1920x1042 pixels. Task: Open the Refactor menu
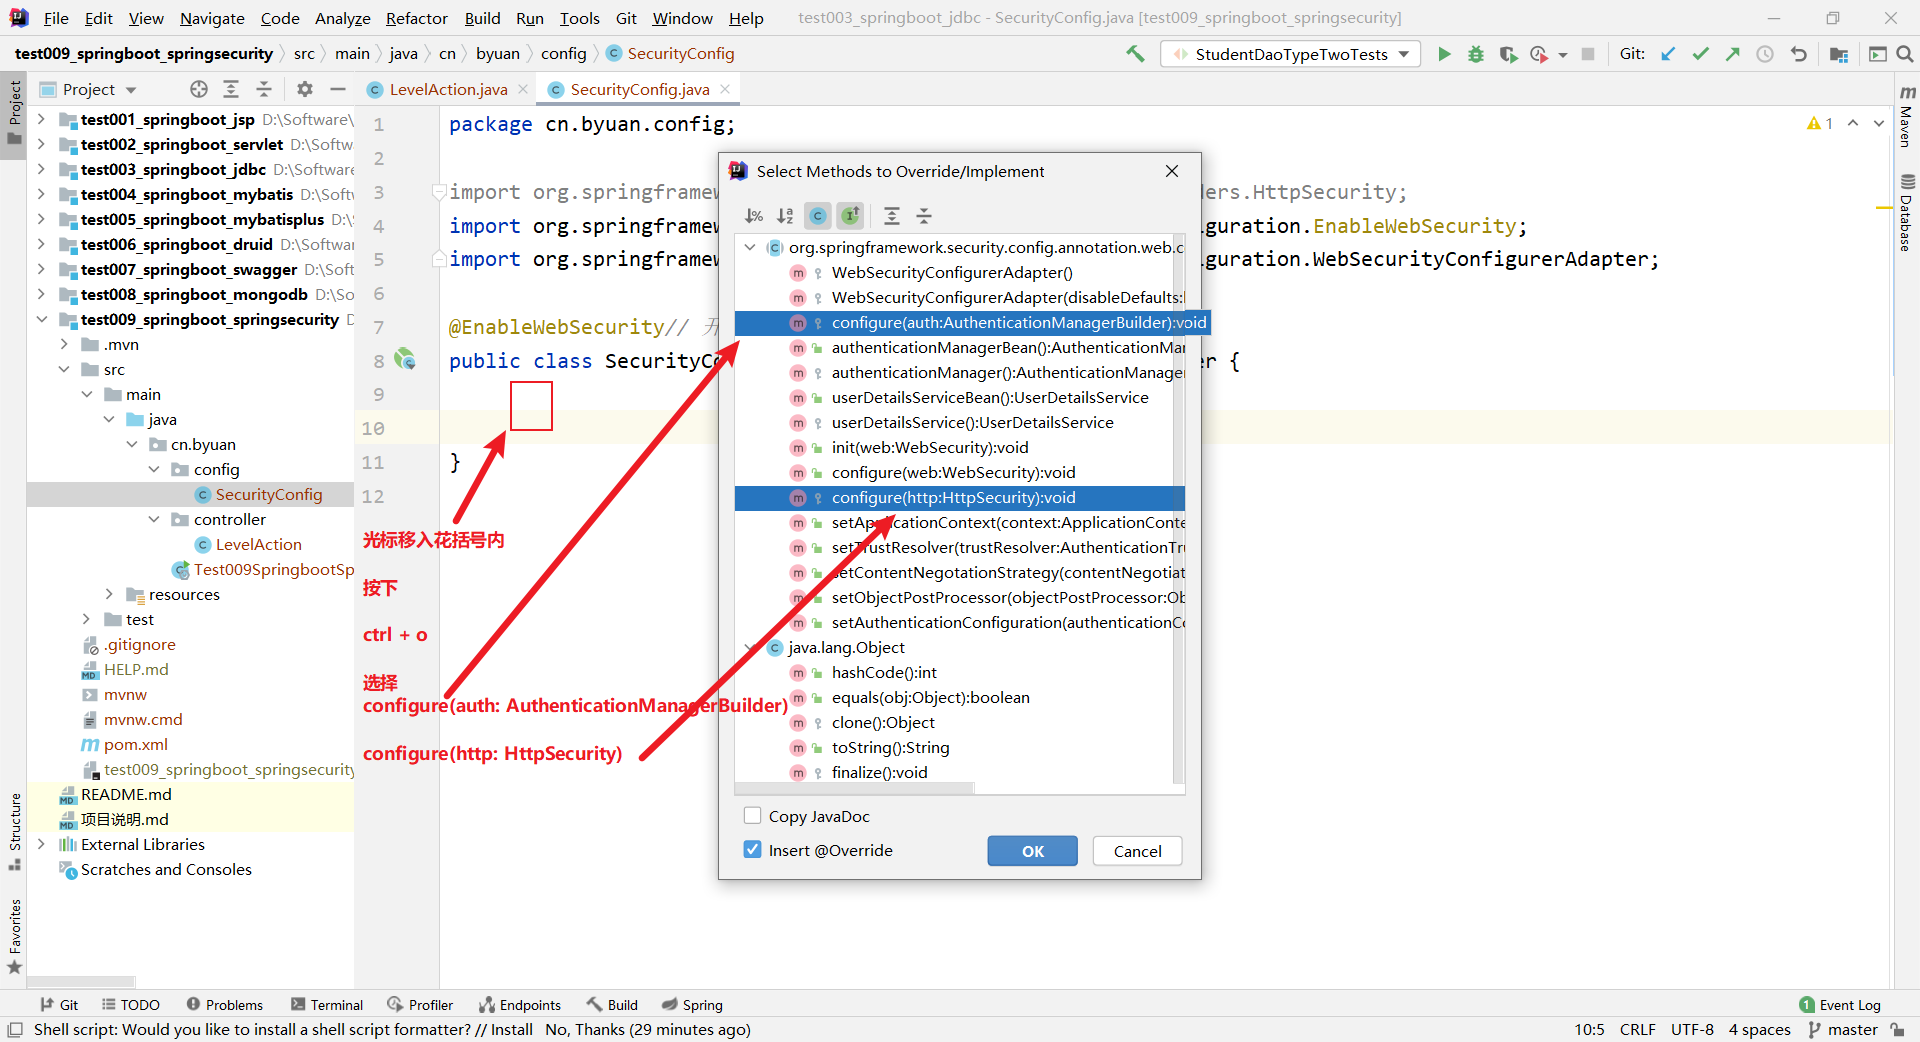point(416,18)
